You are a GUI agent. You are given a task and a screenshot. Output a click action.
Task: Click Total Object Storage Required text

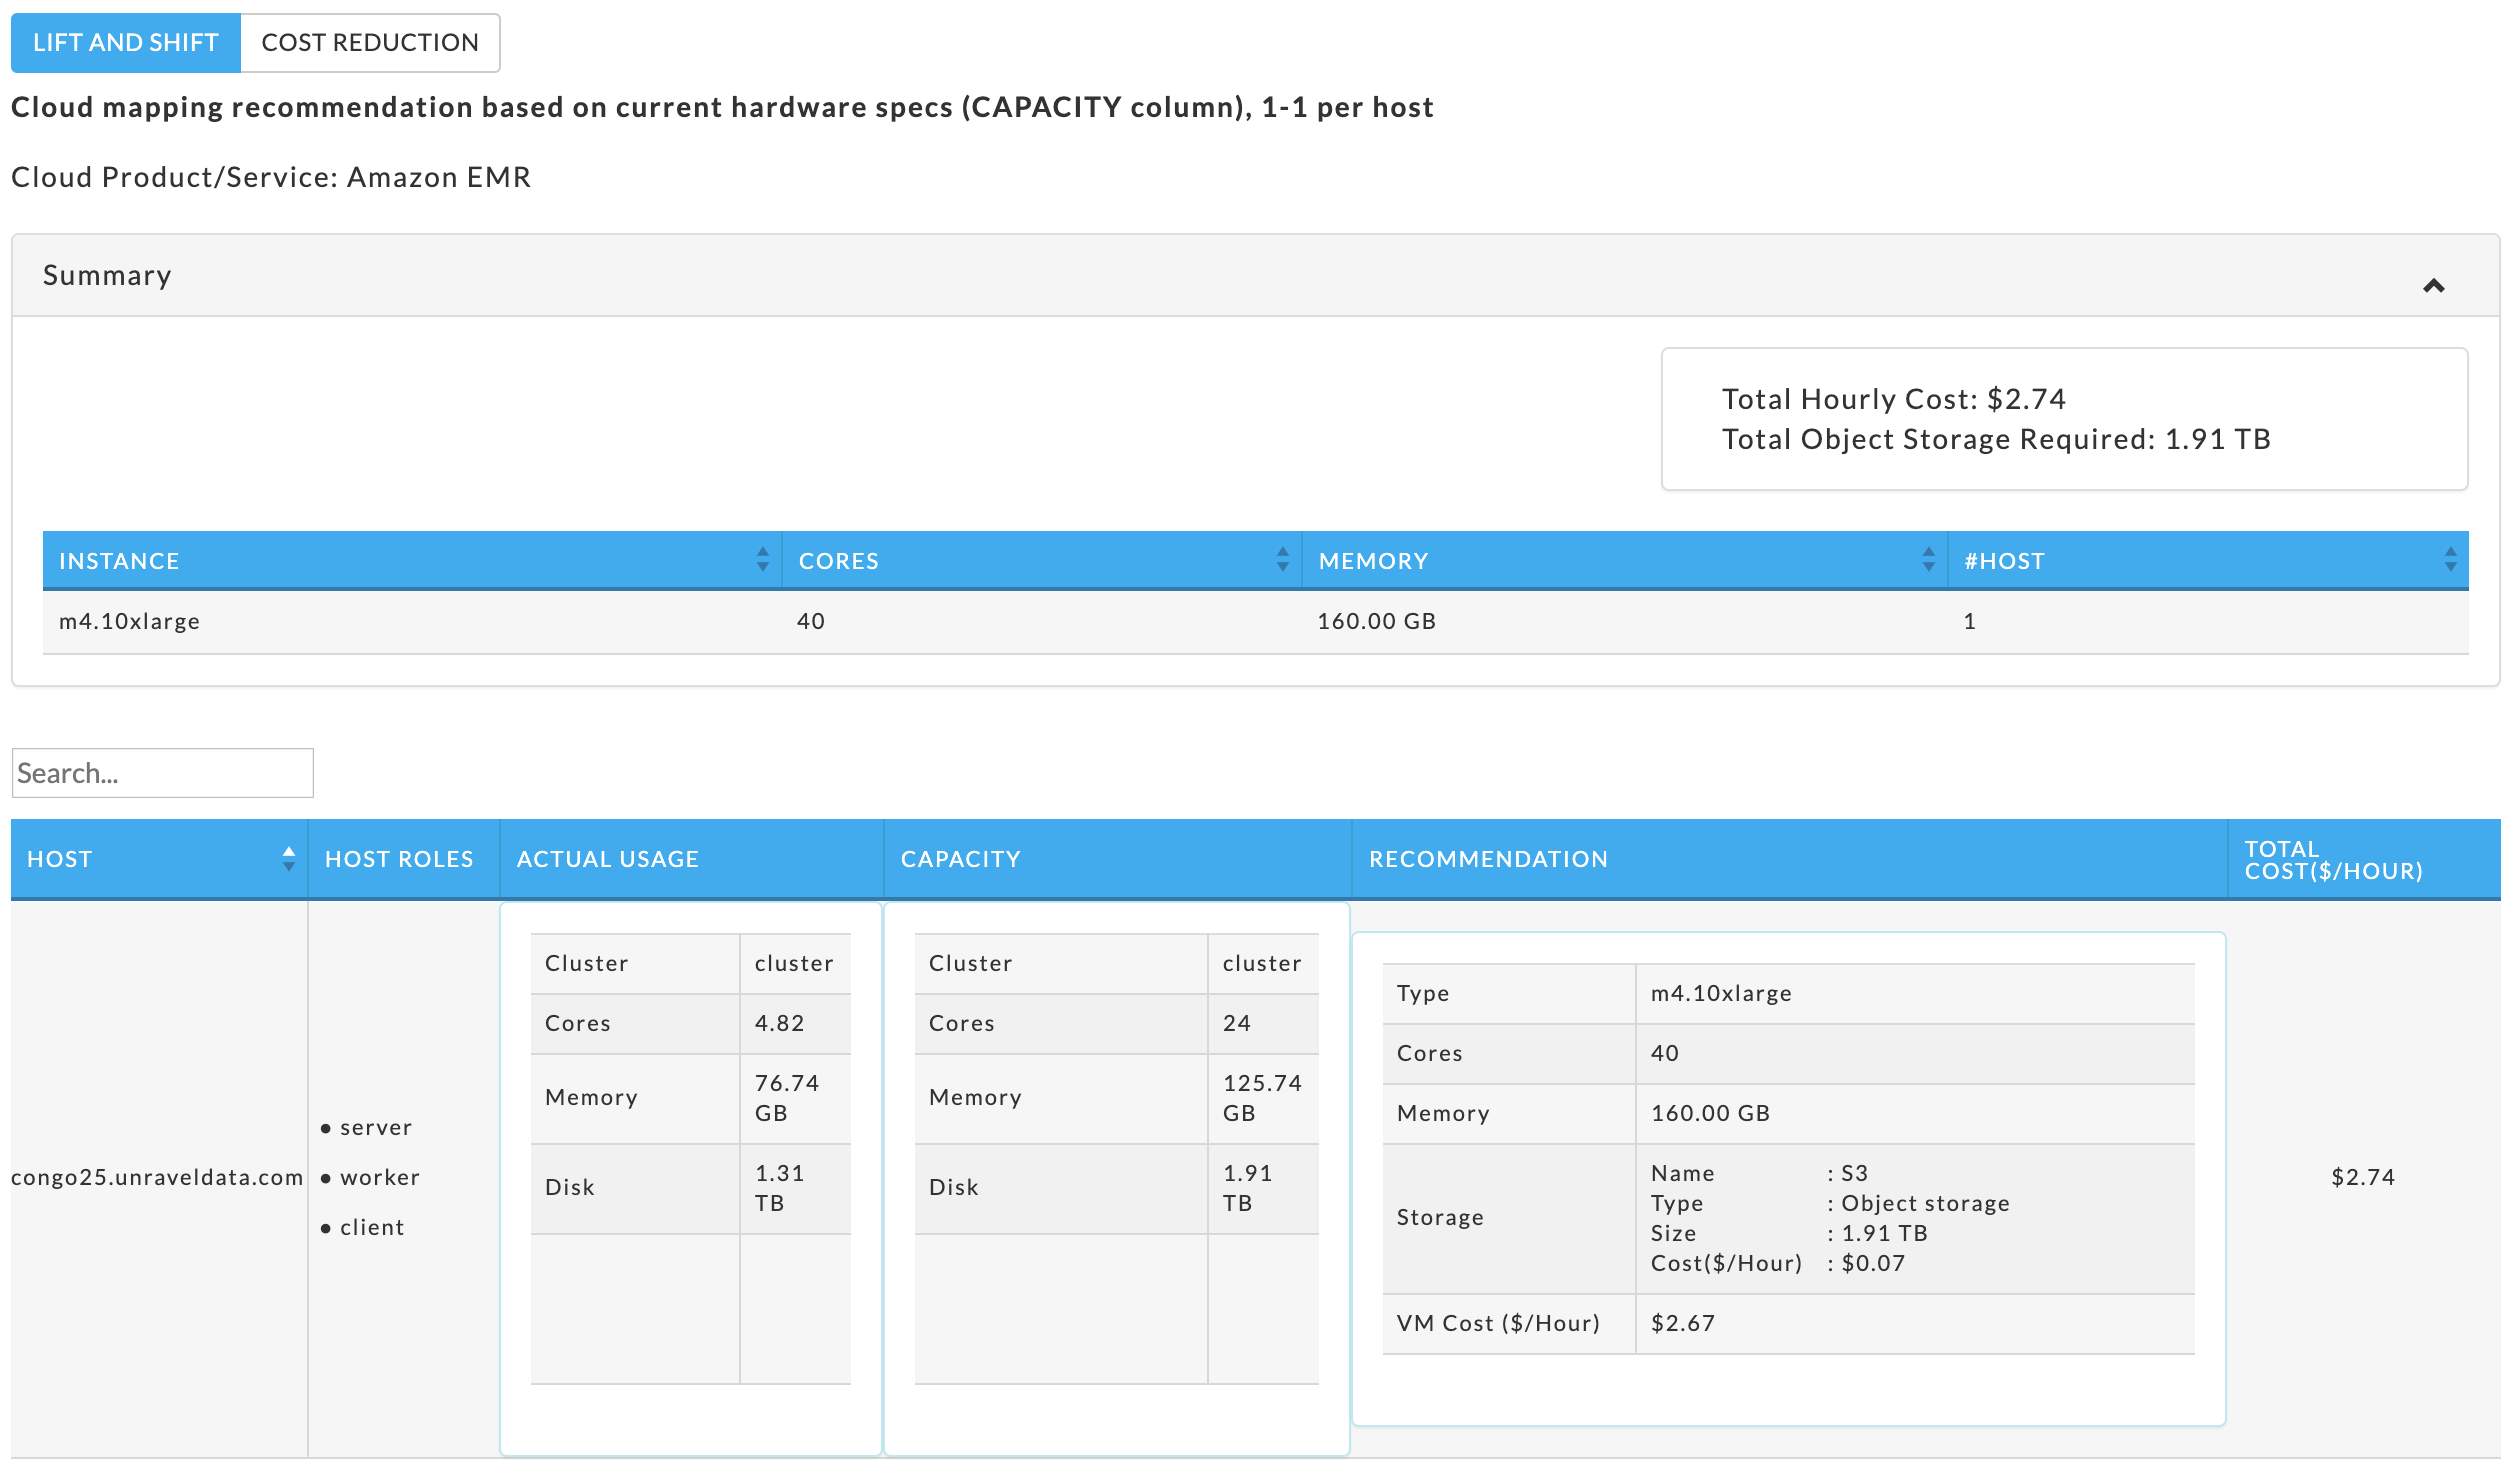click(x=1996, y=439)
